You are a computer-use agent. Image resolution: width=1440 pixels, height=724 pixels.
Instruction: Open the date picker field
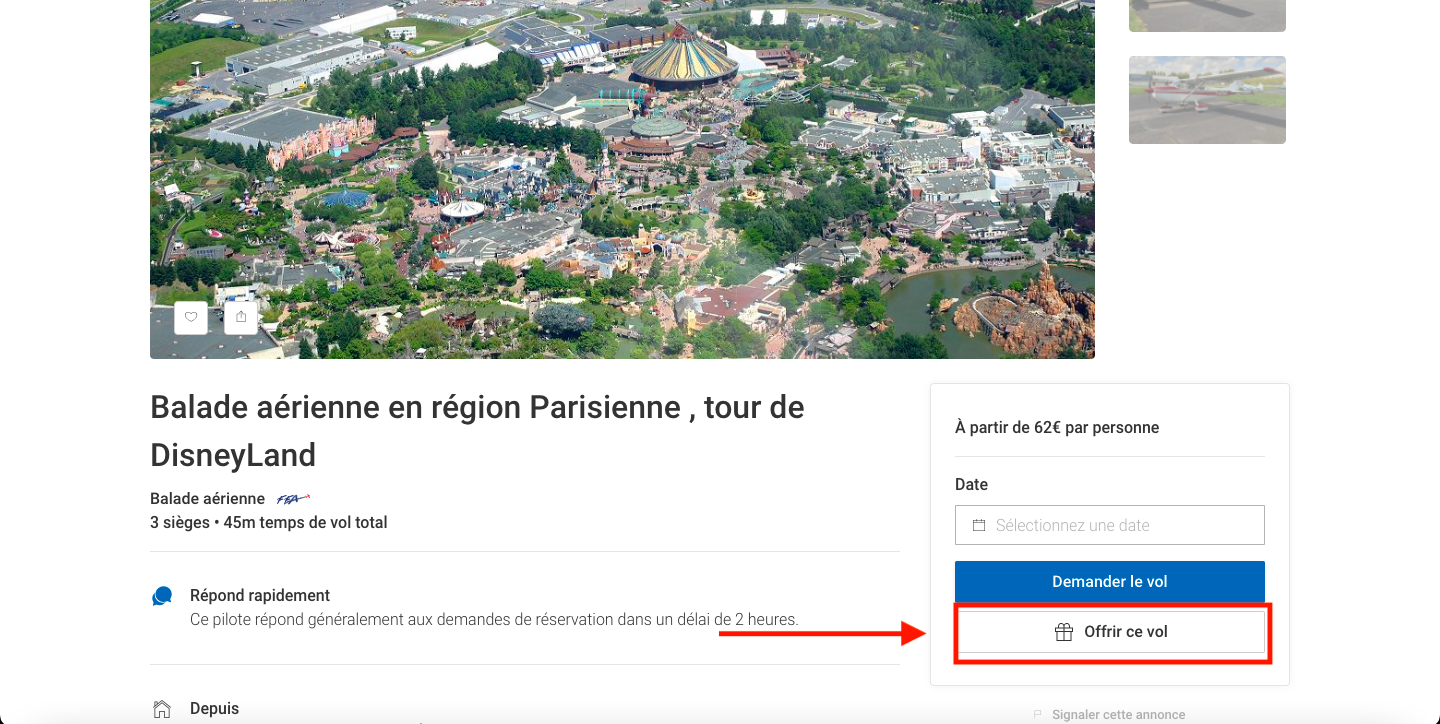pos(1110,525)
